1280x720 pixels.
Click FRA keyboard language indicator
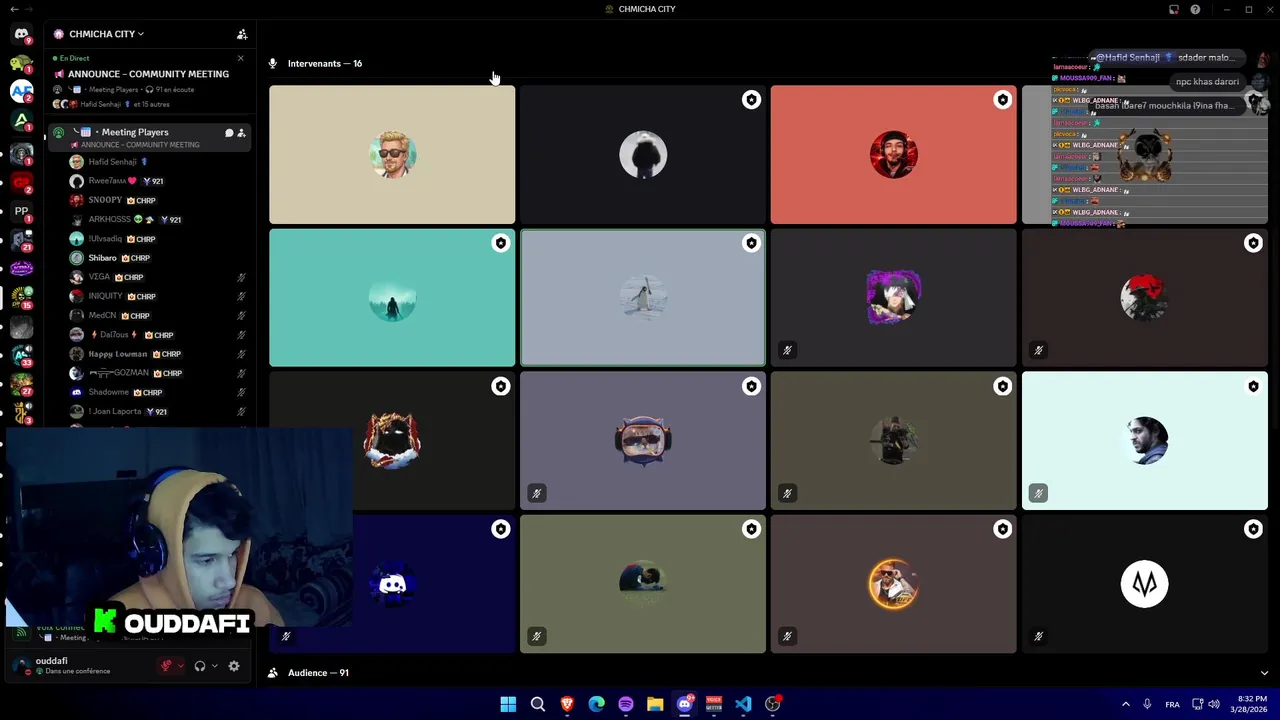tap(1172, 704)
